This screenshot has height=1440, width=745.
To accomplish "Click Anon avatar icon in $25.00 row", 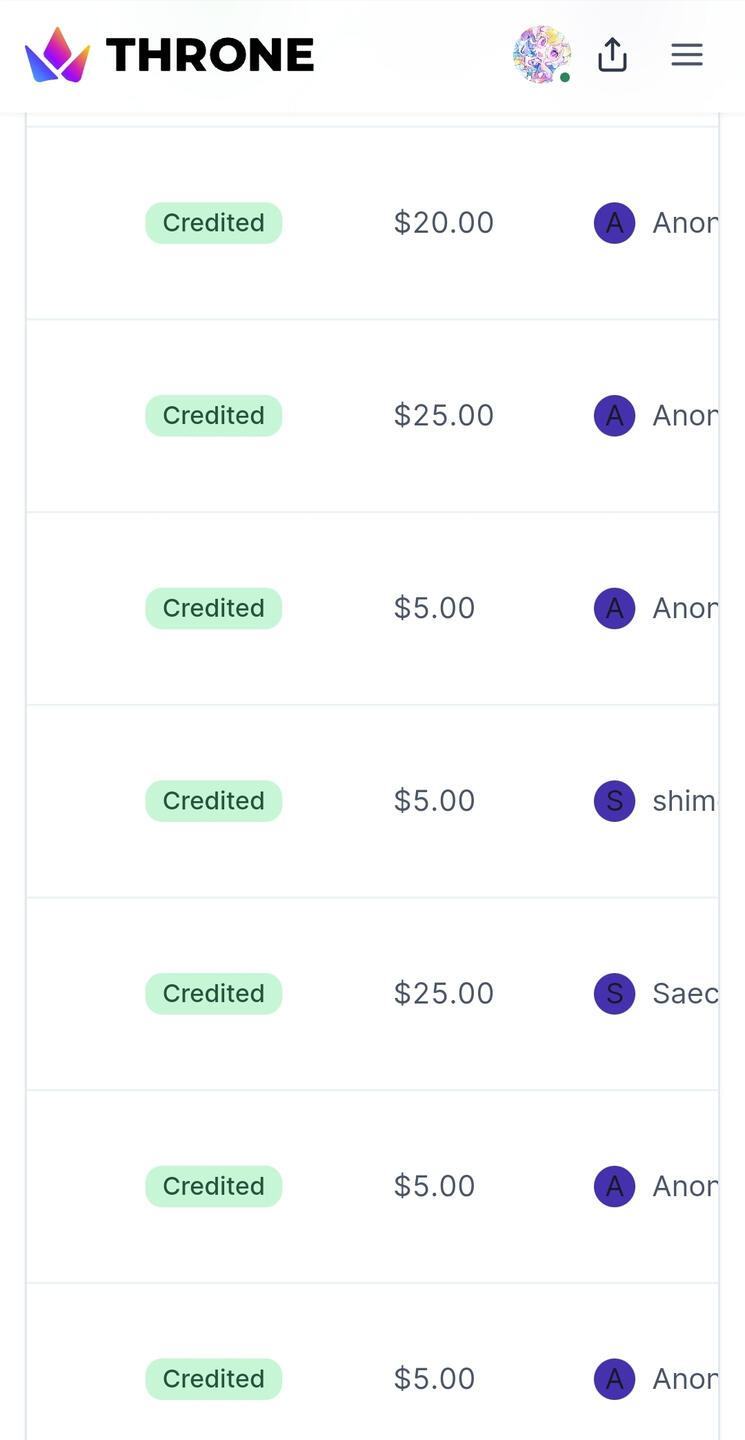I will click(614, 415).
